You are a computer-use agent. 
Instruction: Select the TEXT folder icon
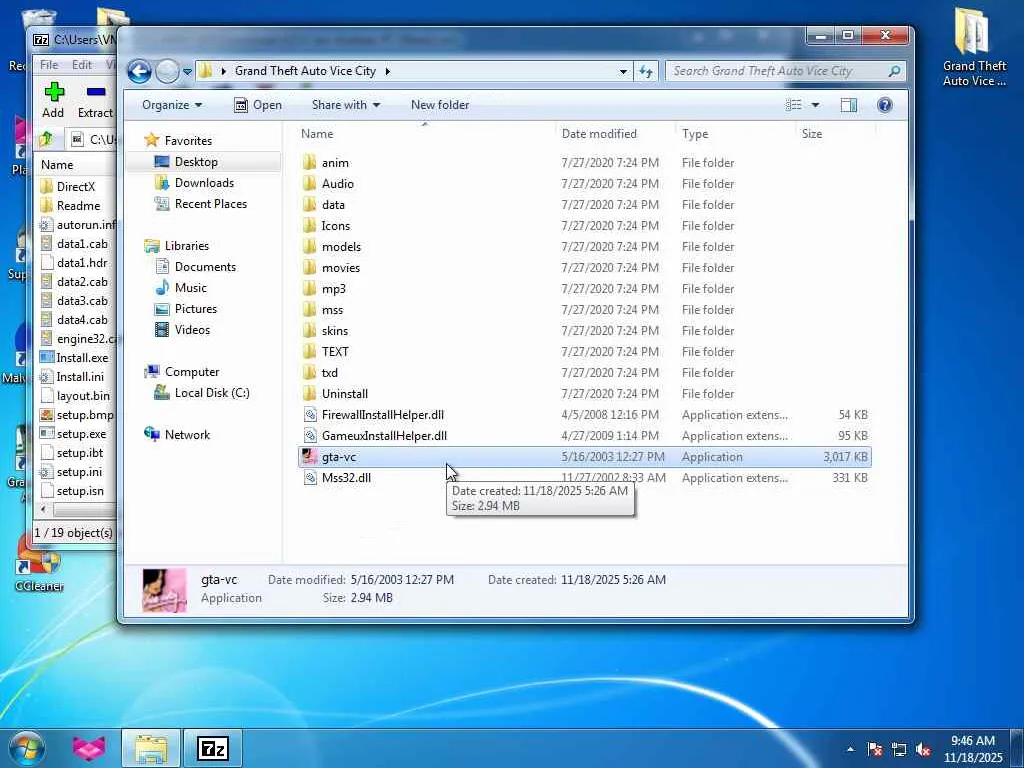coord(310,351)
